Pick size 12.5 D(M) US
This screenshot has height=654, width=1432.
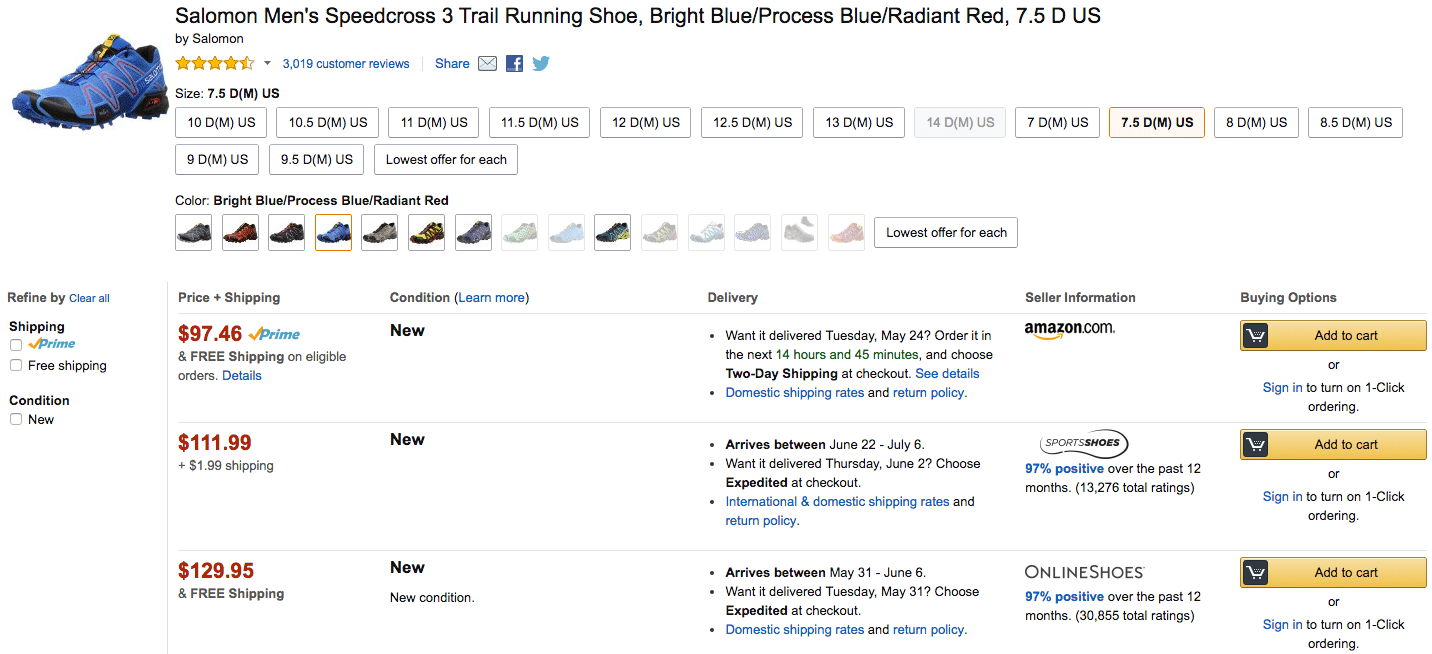pos(752,123)
